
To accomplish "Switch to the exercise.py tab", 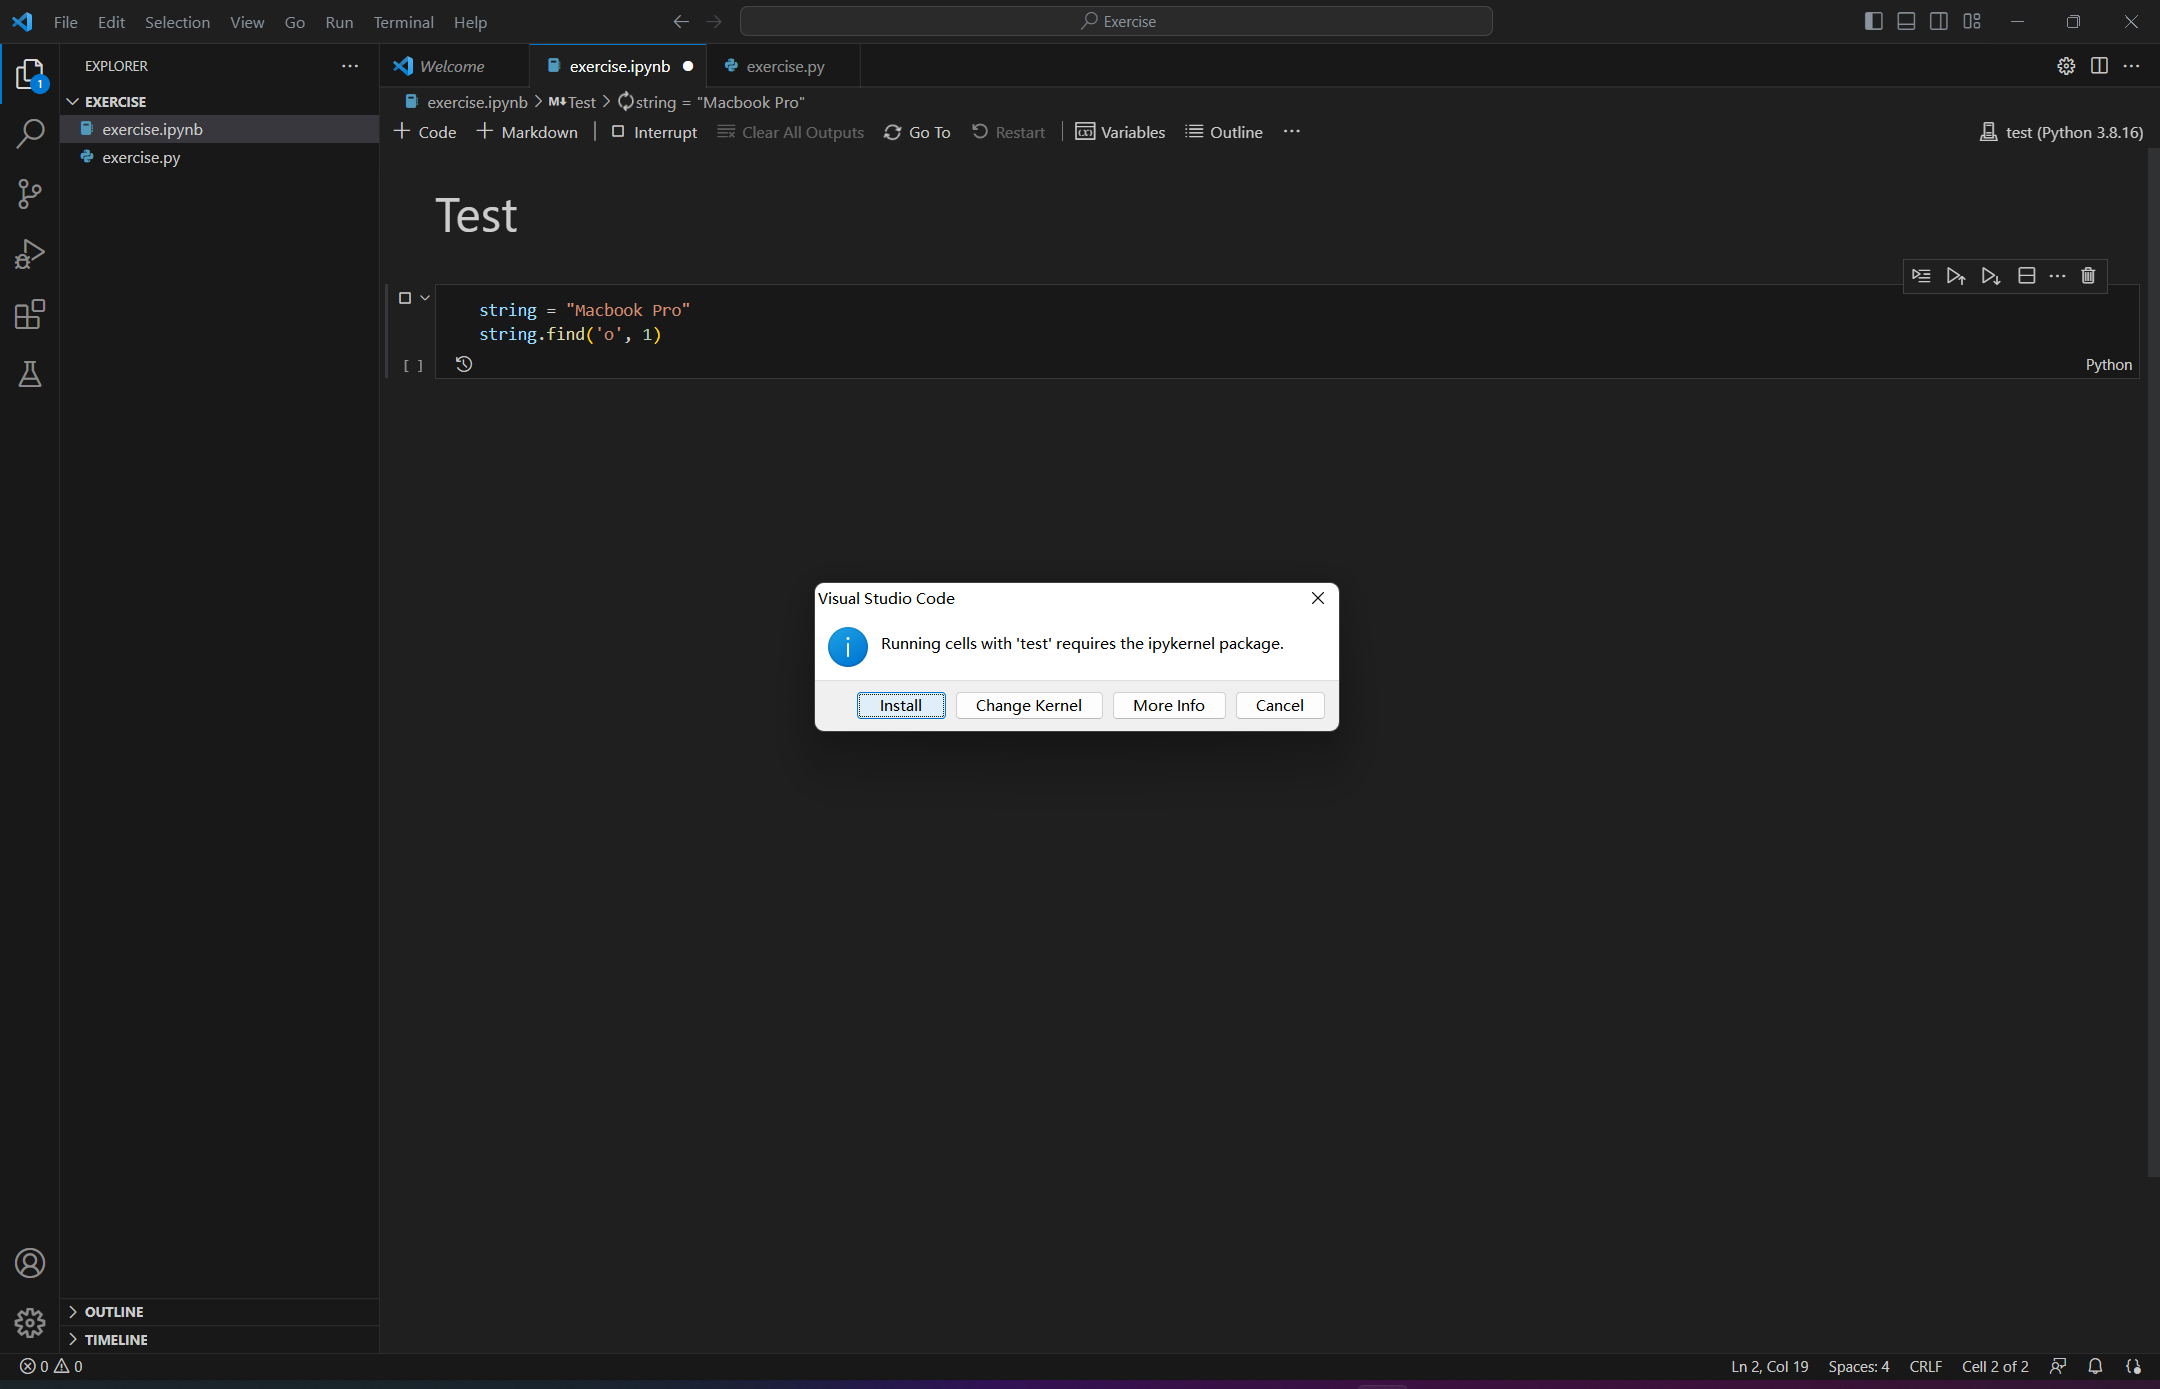I will pyautogui.click(x=785, y=66).
